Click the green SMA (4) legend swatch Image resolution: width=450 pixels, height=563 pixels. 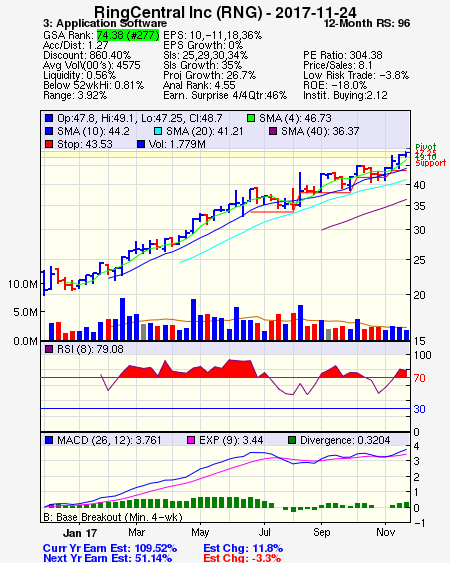tap(251, 118)
